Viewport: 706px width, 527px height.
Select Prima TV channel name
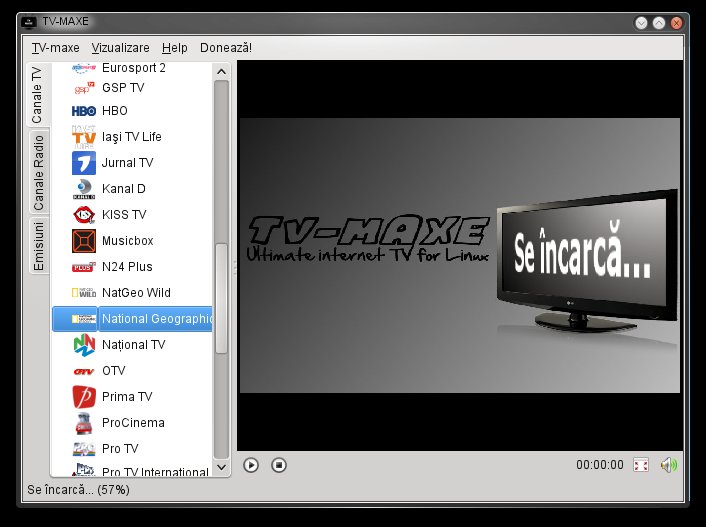coord(127,397)
